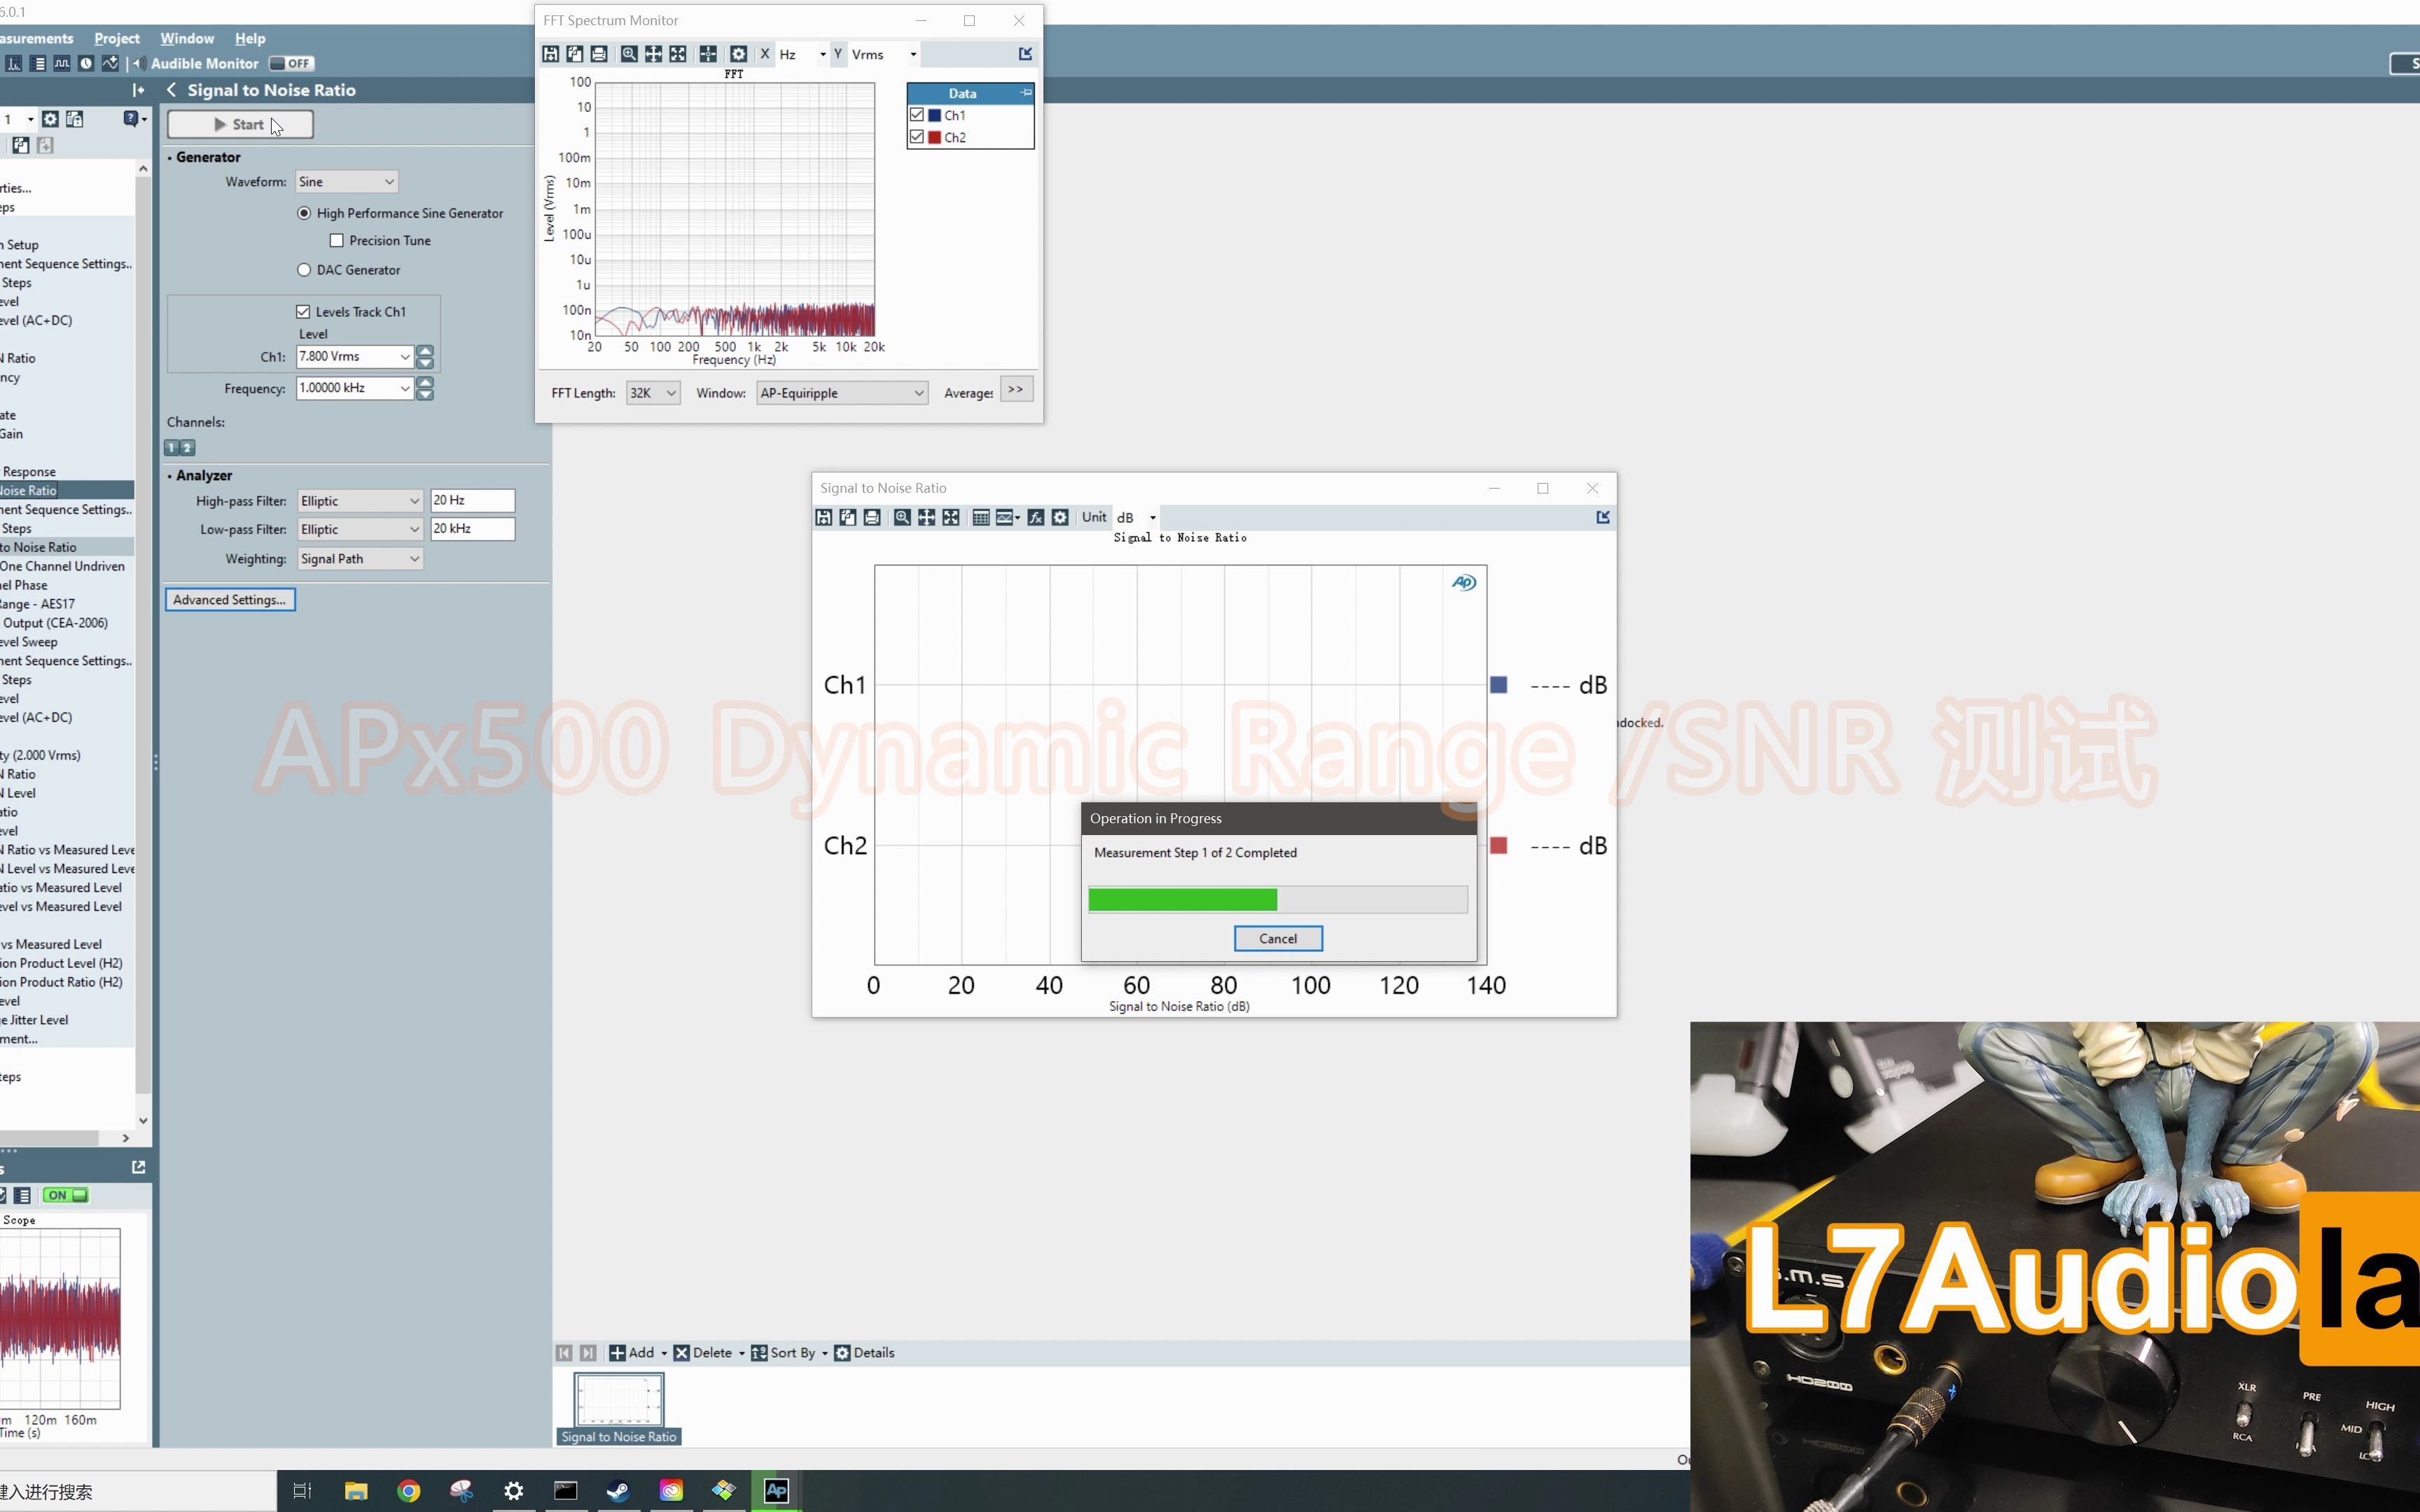Image resolution: width=2420 pixels, height=1512 pixels.
Task: Open the Low-pass Filter Elliptic dropdown
Action: click(360, 529)
